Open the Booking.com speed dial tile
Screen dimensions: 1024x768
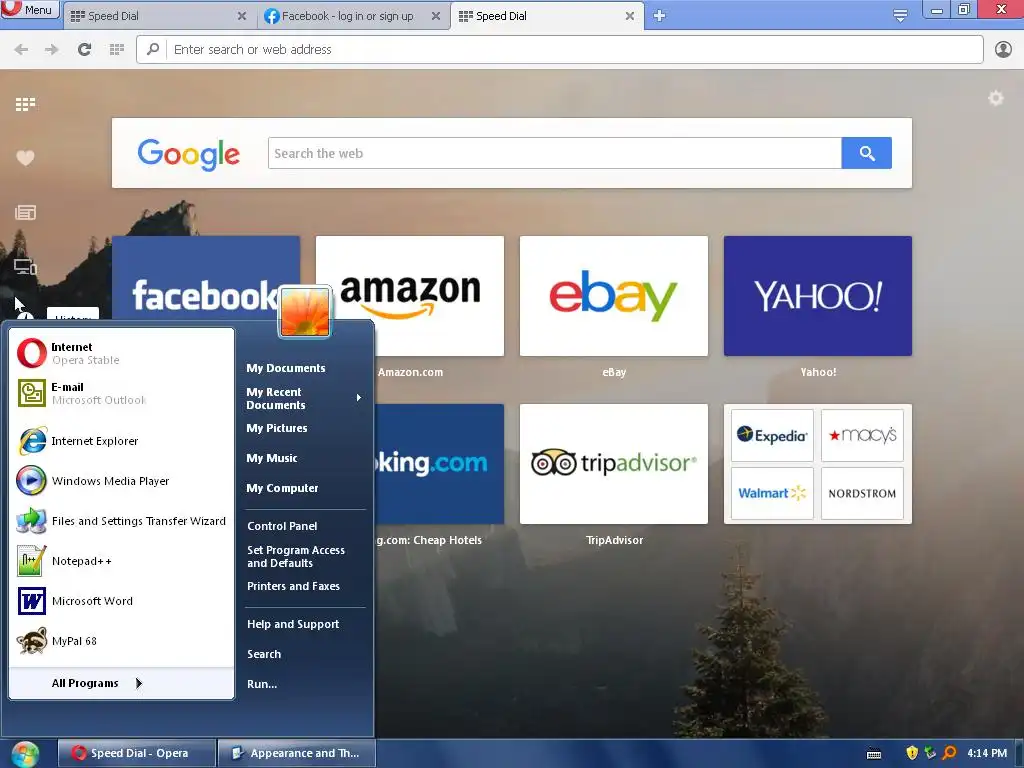tap(439, 464)
